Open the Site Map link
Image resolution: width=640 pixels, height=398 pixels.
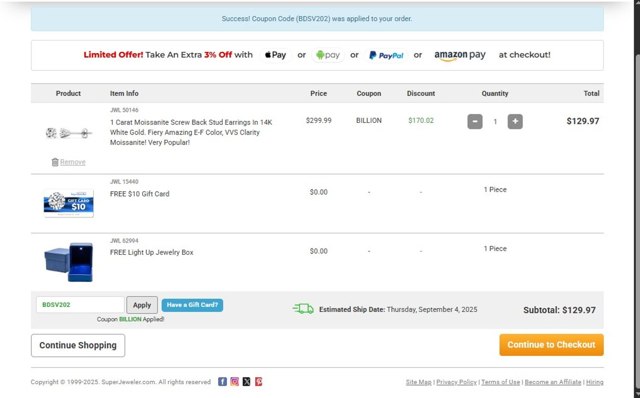point(418,382)
